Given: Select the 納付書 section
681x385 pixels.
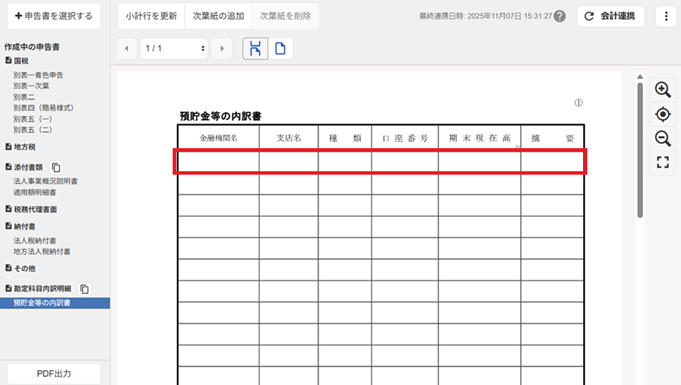Looking at the screenshot, I should point(20,226).
